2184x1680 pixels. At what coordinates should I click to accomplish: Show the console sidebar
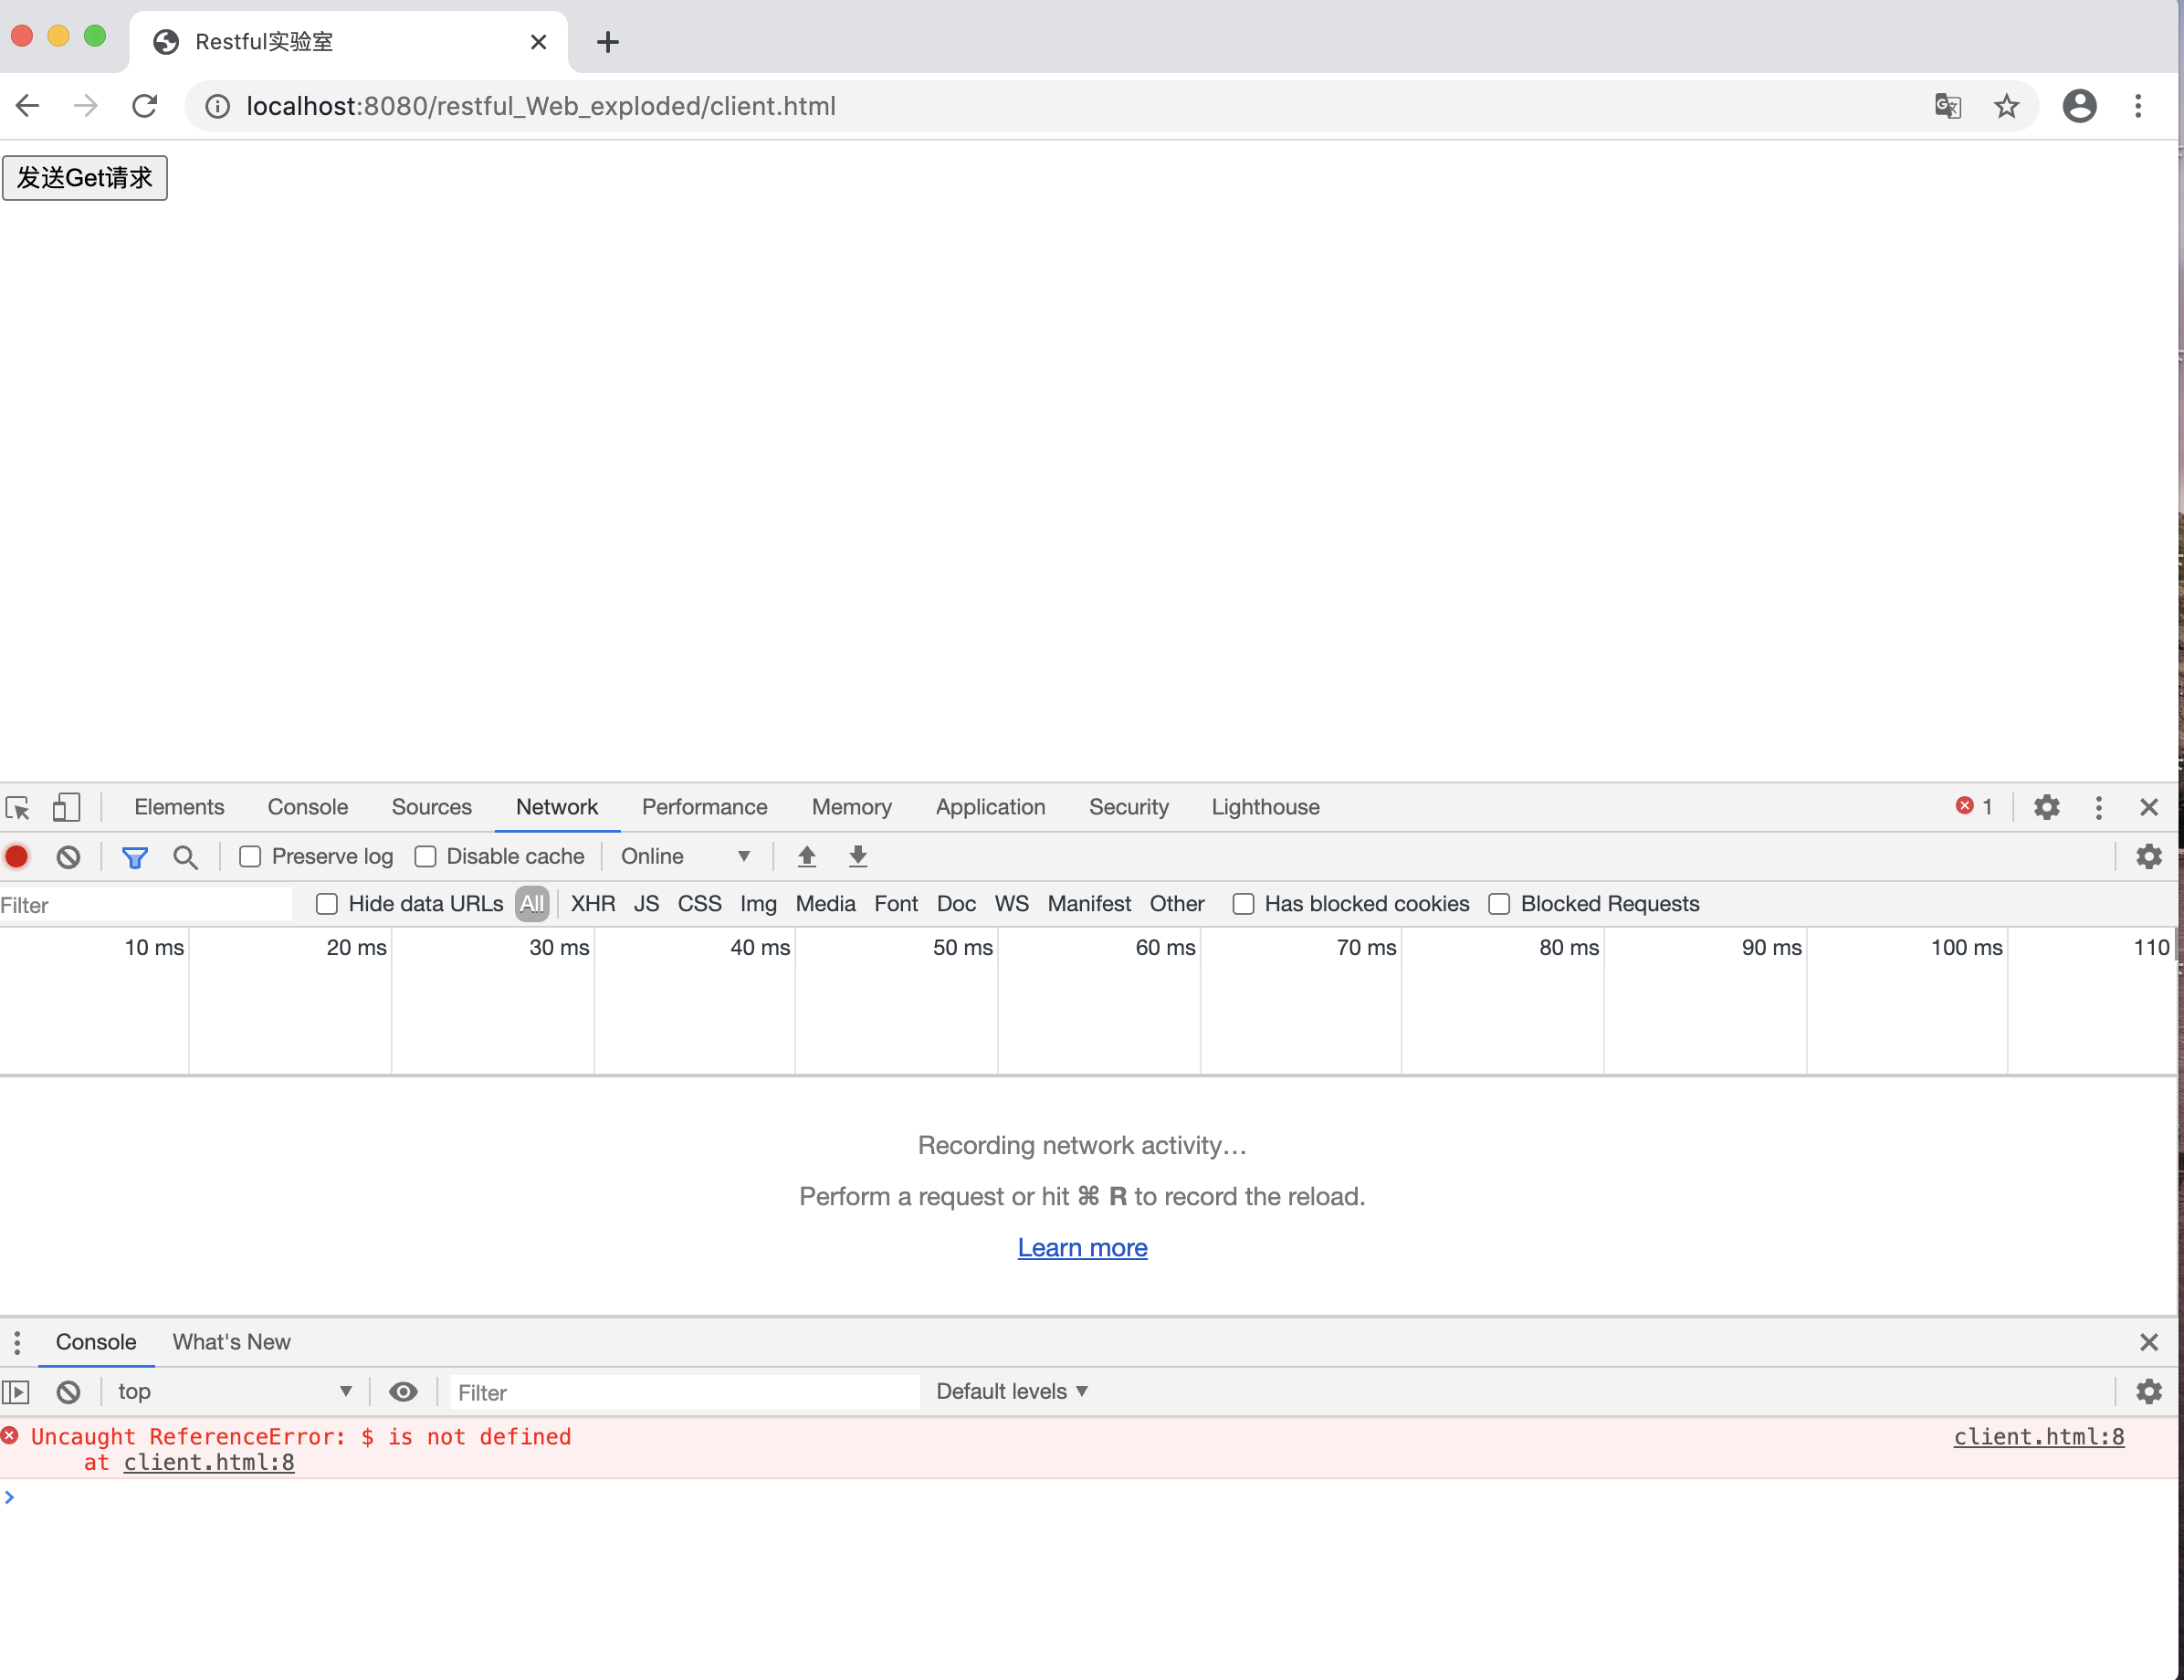pyautogui.click(x=16, y=1392)
